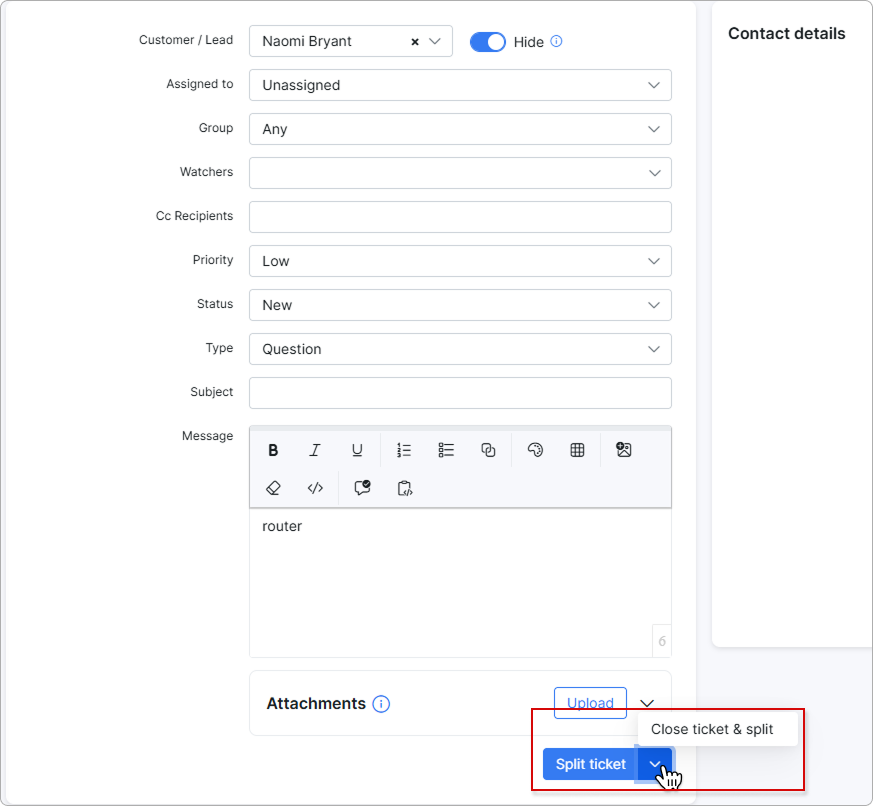Clear Naomi Bryant from Customer field
Viewport: 873px width, 806px height.
point(415,42)
